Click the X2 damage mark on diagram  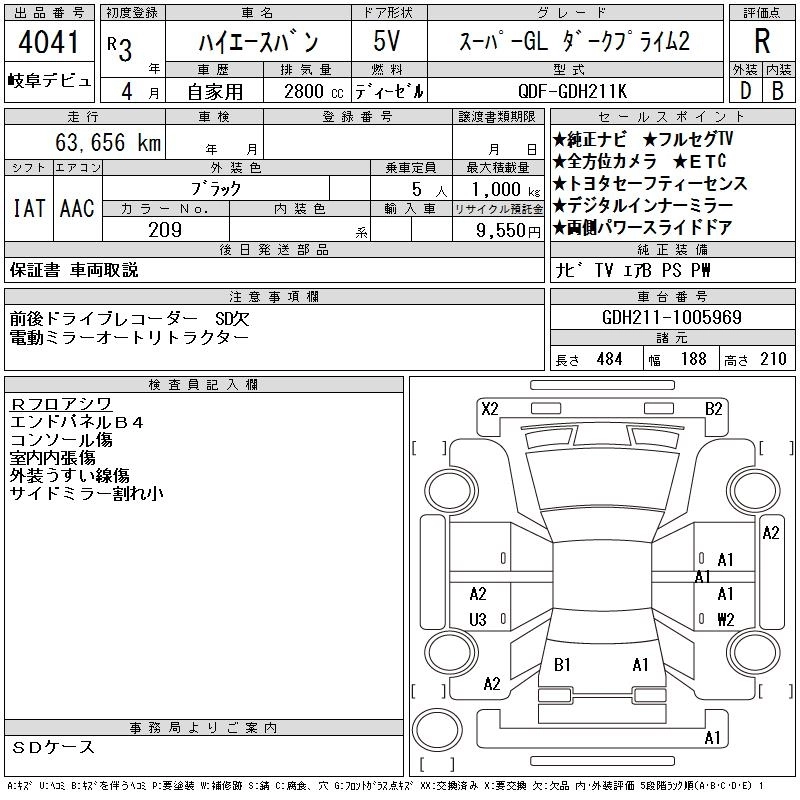[x=490, y=409]
